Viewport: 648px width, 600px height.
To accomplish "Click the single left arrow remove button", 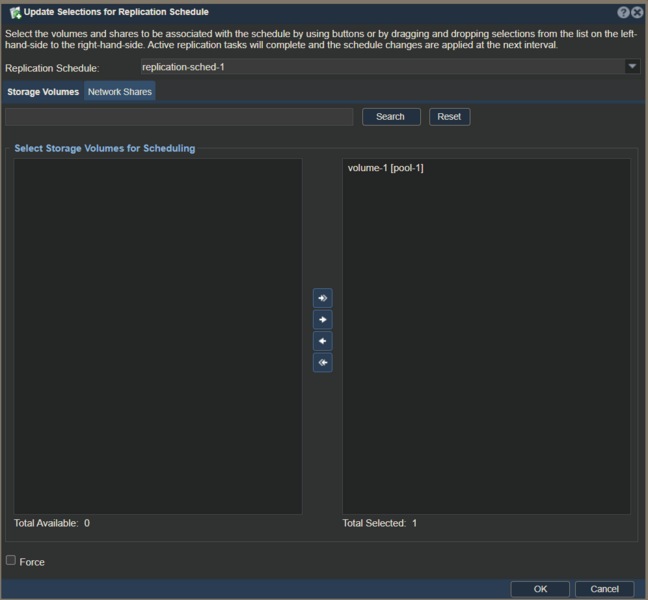I will coord(322,341).
